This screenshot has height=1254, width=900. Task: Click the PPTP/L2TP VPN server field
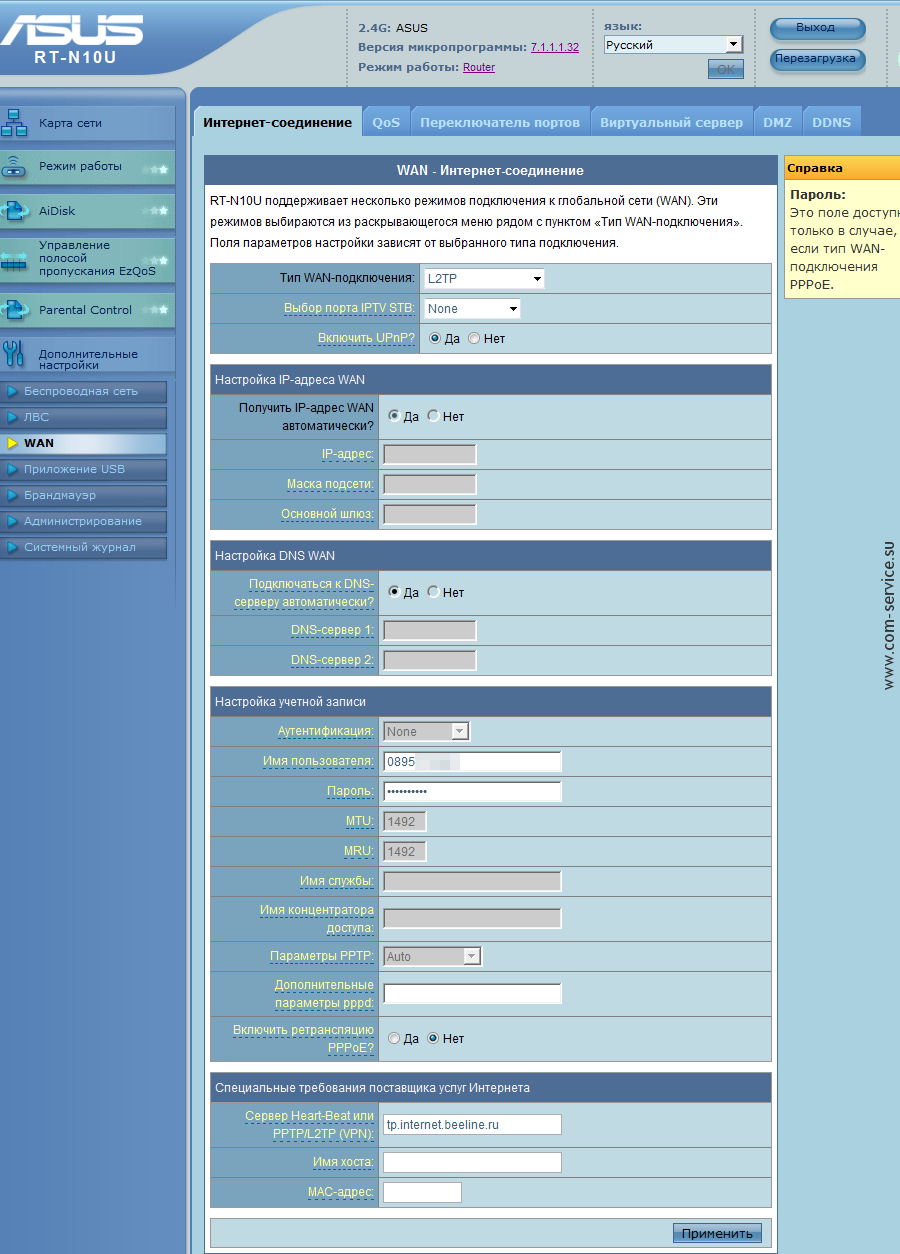click(472, 1124)
